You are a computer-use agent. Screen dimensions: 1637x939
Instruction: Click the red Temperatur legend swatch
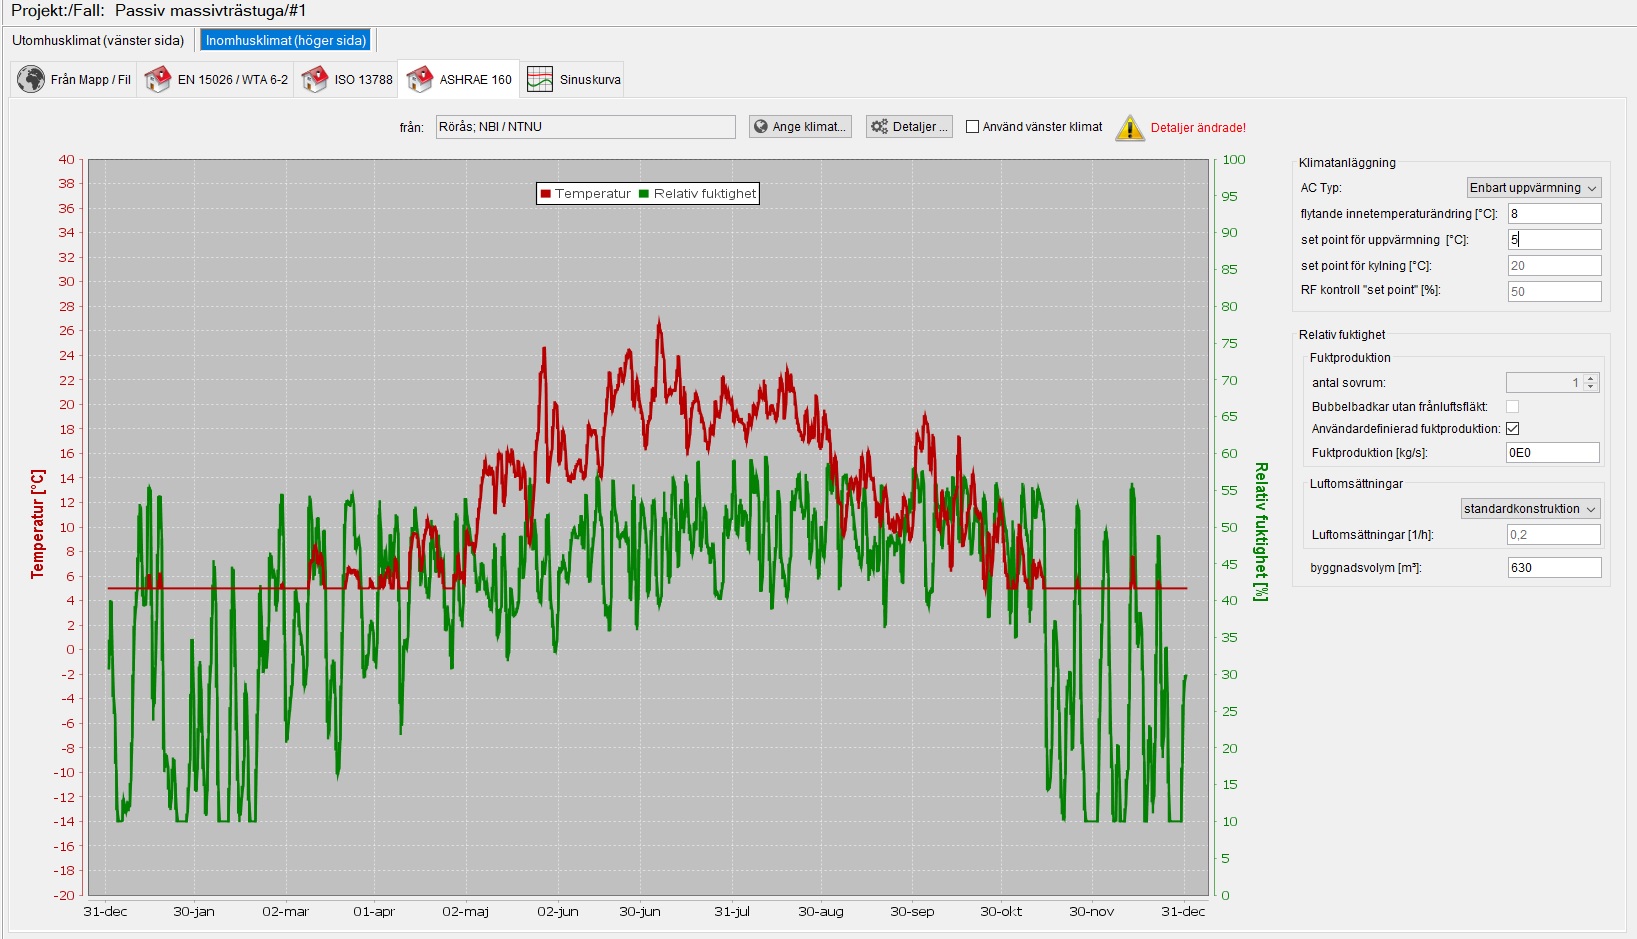pyautogui.click(x=546, y=194)
